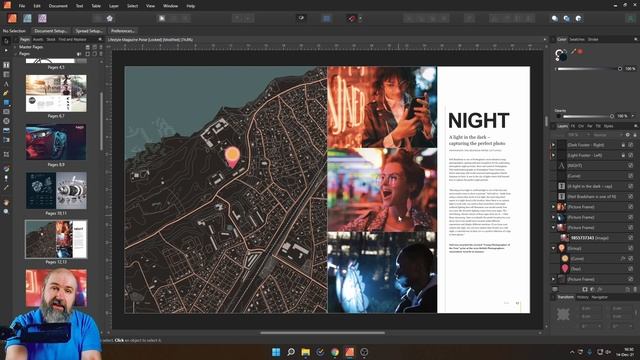Switch to the Designer persona icon
Screen dimensions: 640x360
27,18
